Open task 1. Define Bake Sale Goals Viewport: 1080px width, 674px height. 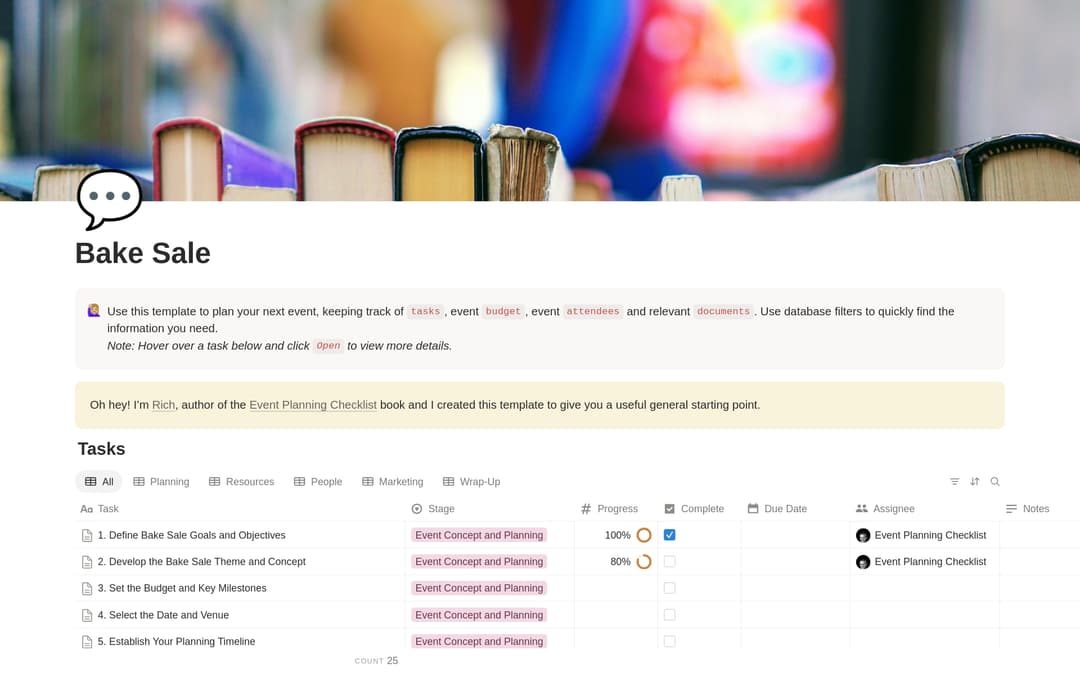191,535
